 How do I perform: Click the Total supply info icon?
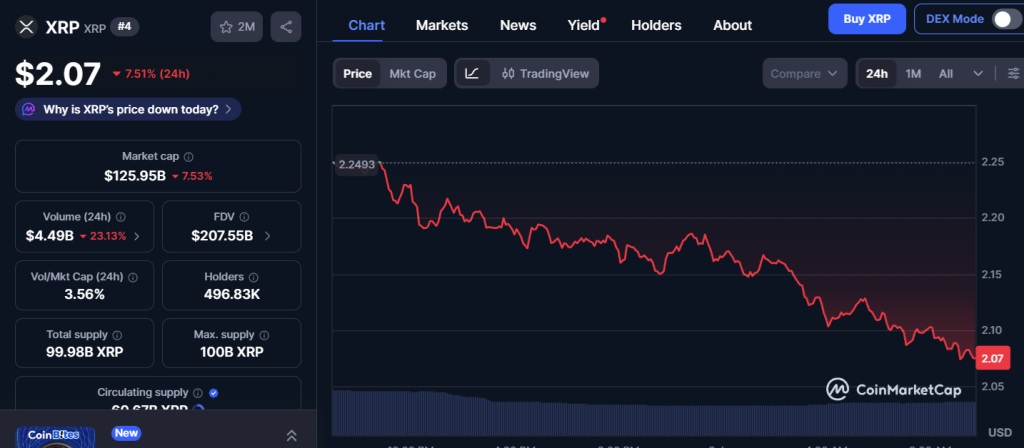click(117, 335)
